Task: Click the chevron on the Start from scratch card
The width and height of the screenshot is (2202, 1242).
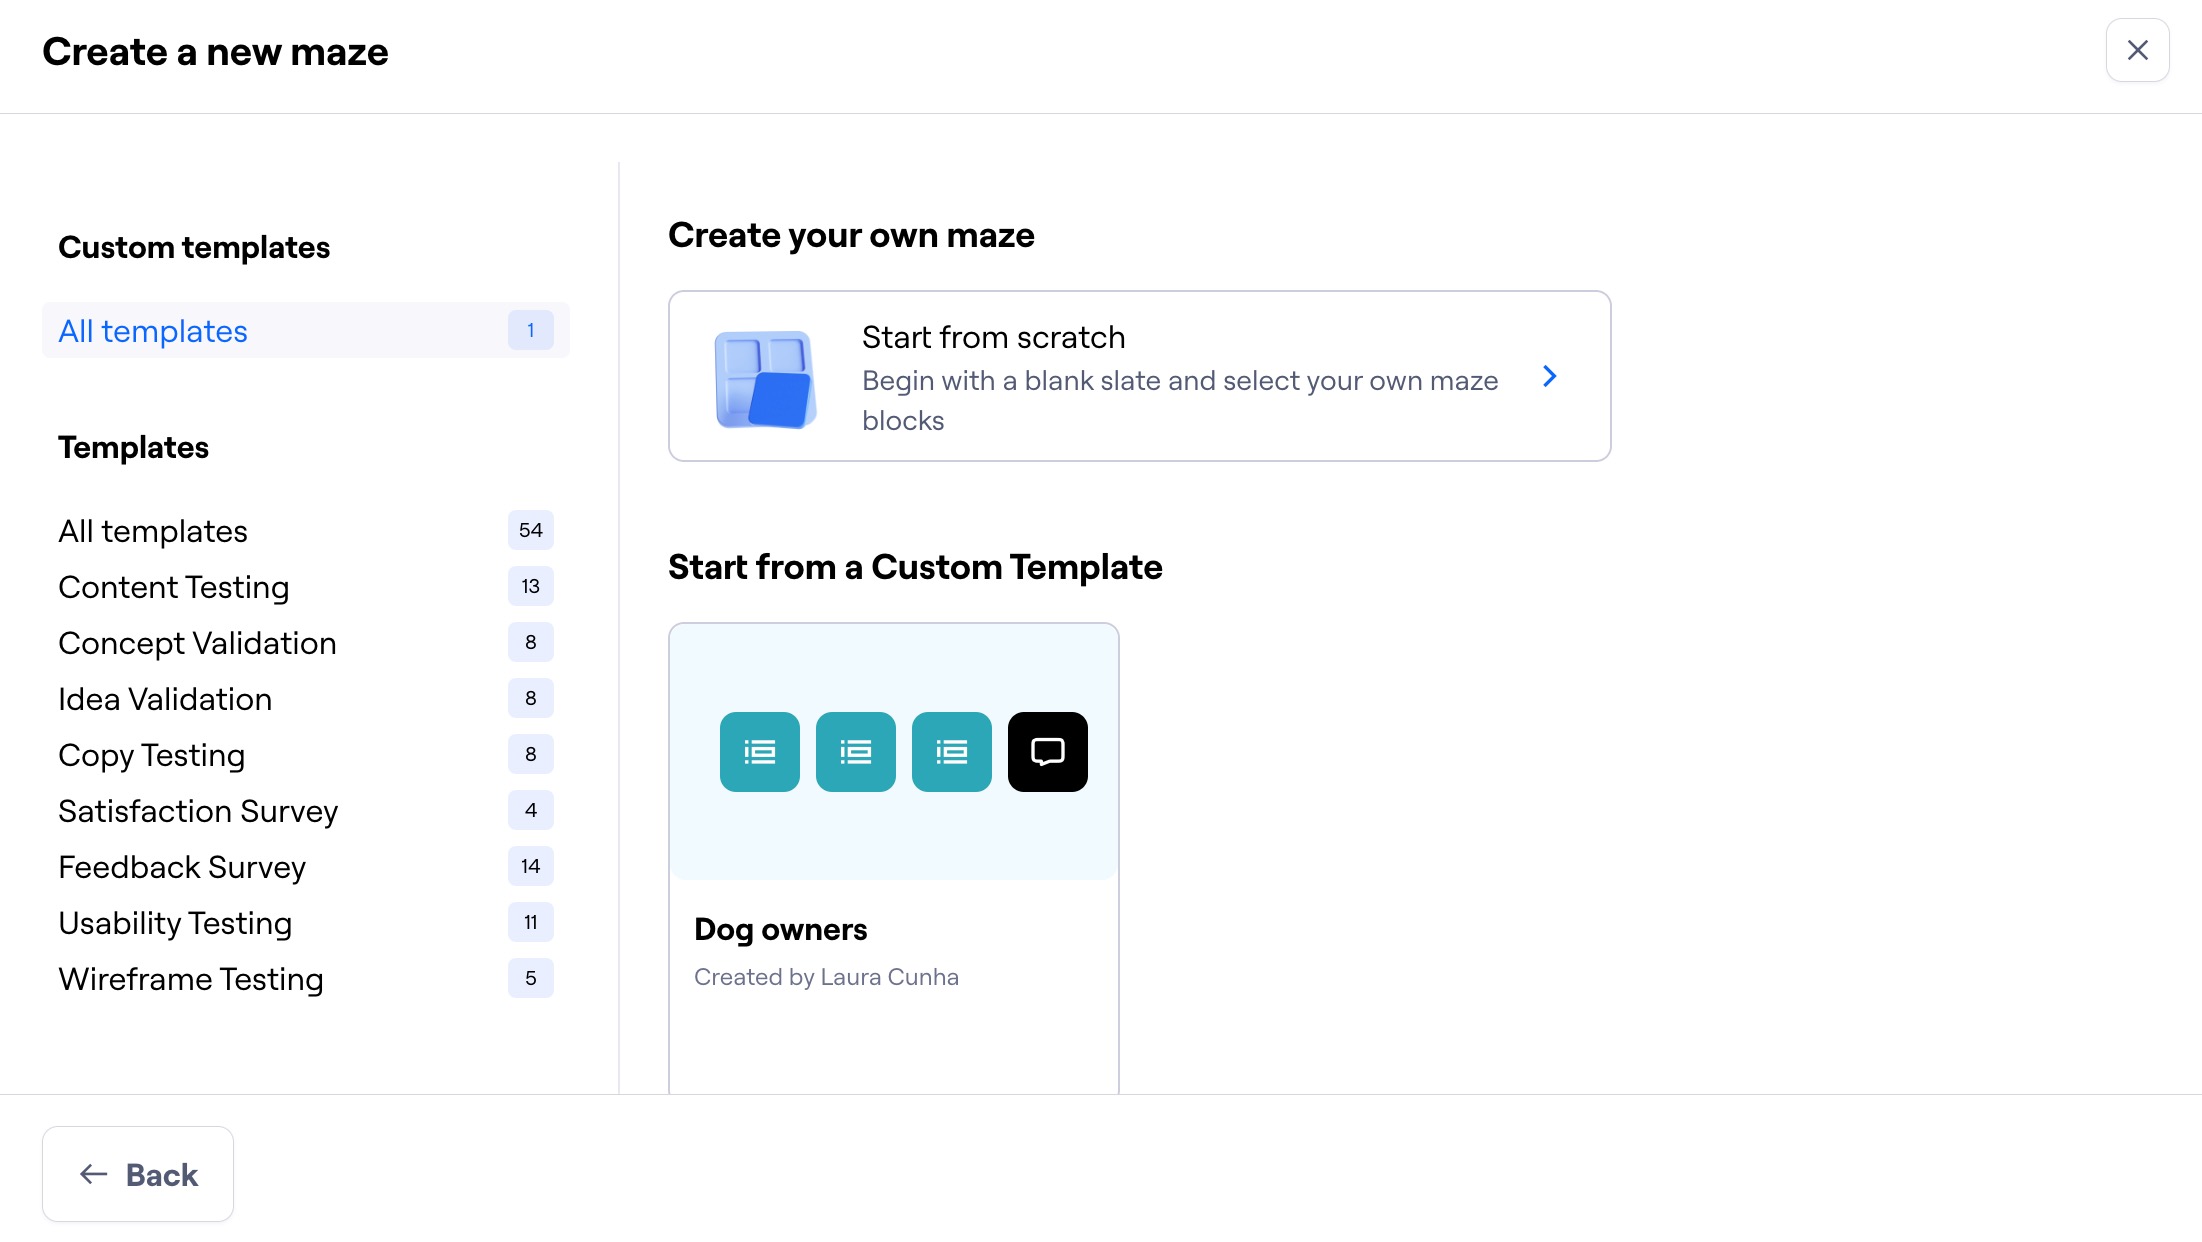Action: (x=1549, y=376)
